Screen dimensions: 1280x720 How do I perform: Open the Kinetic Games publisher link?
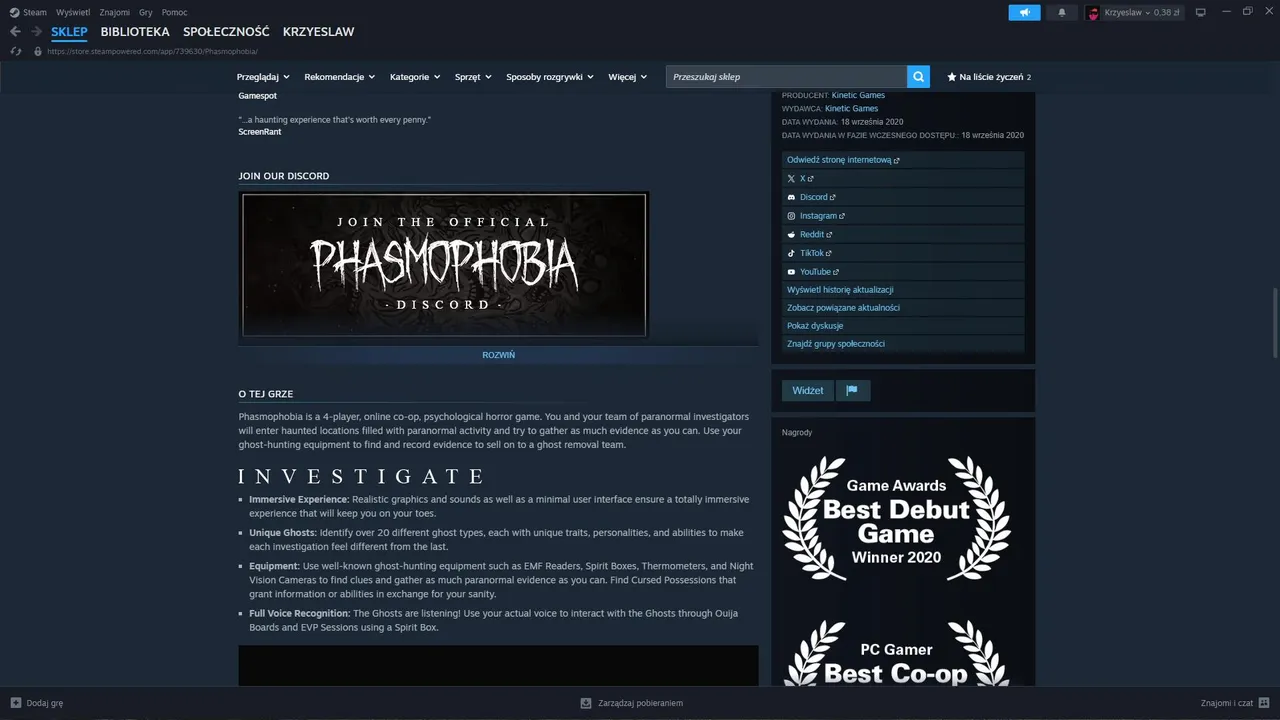851,108
